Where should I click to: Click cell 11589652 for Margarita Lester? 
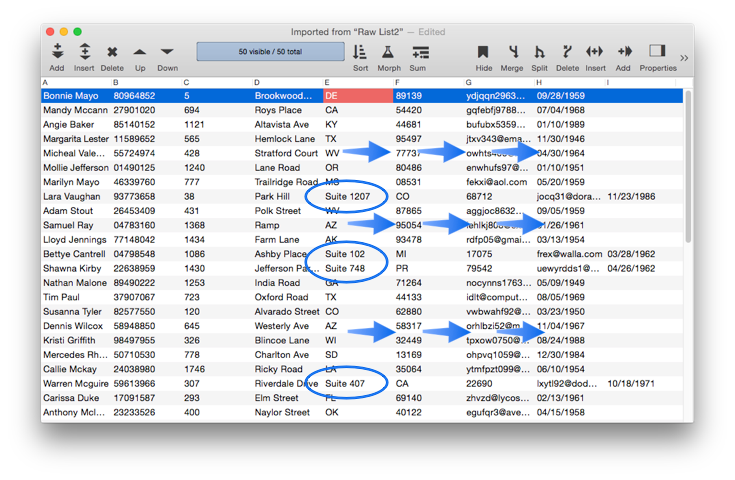click(x=146, y=139)
